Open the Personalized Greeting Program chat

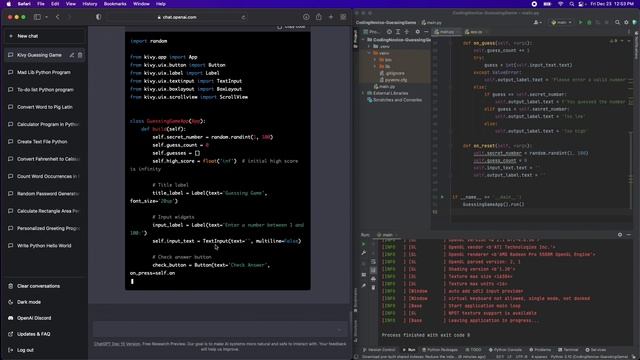point(45,228)
